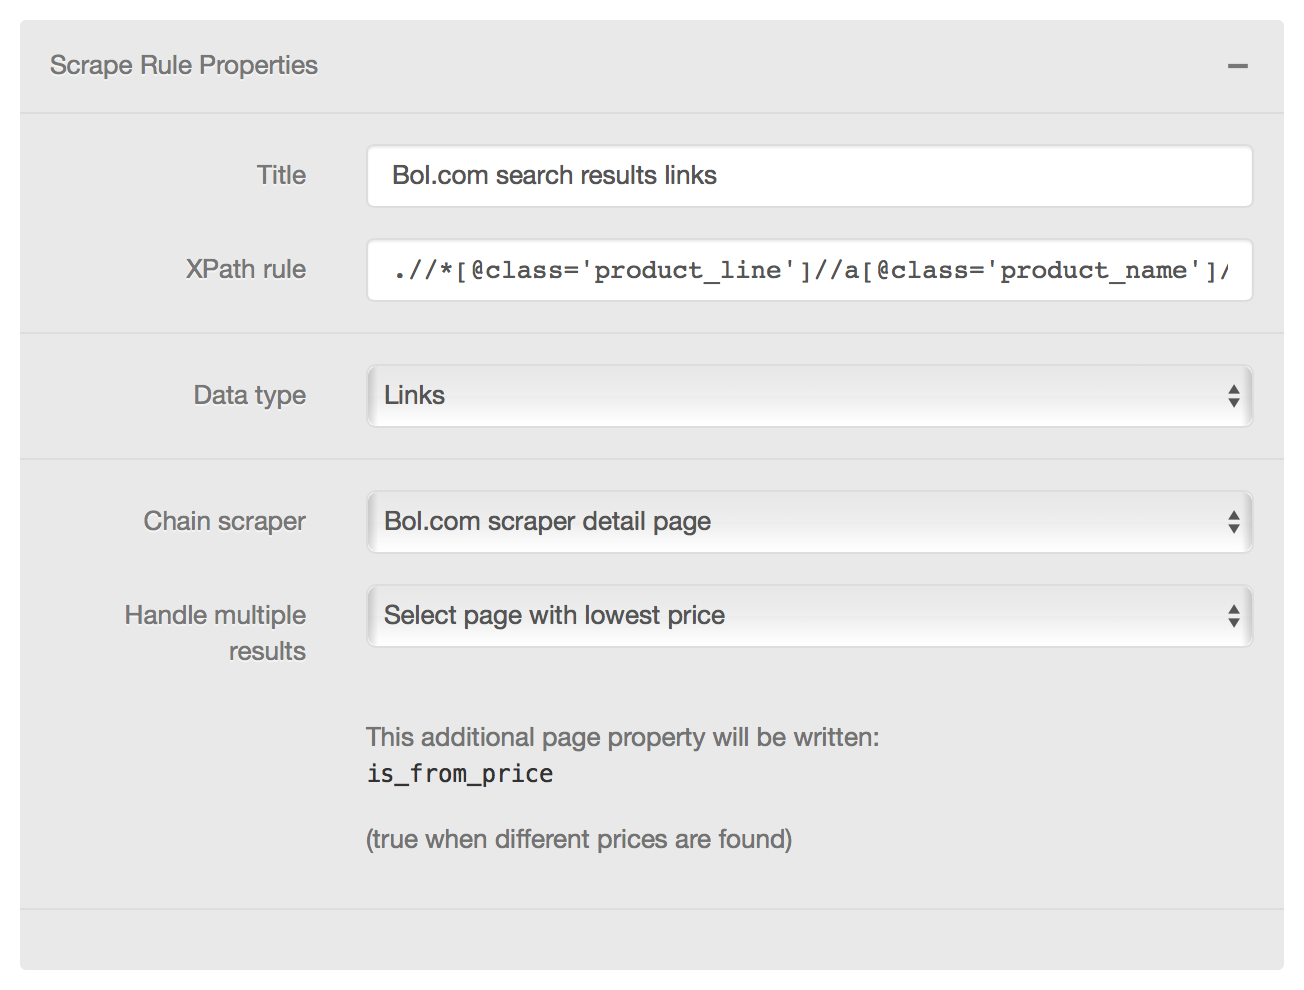Click the 'XPath rule' field label
This screenshot has width=1304, height=990.
click(x=246, y=270)
